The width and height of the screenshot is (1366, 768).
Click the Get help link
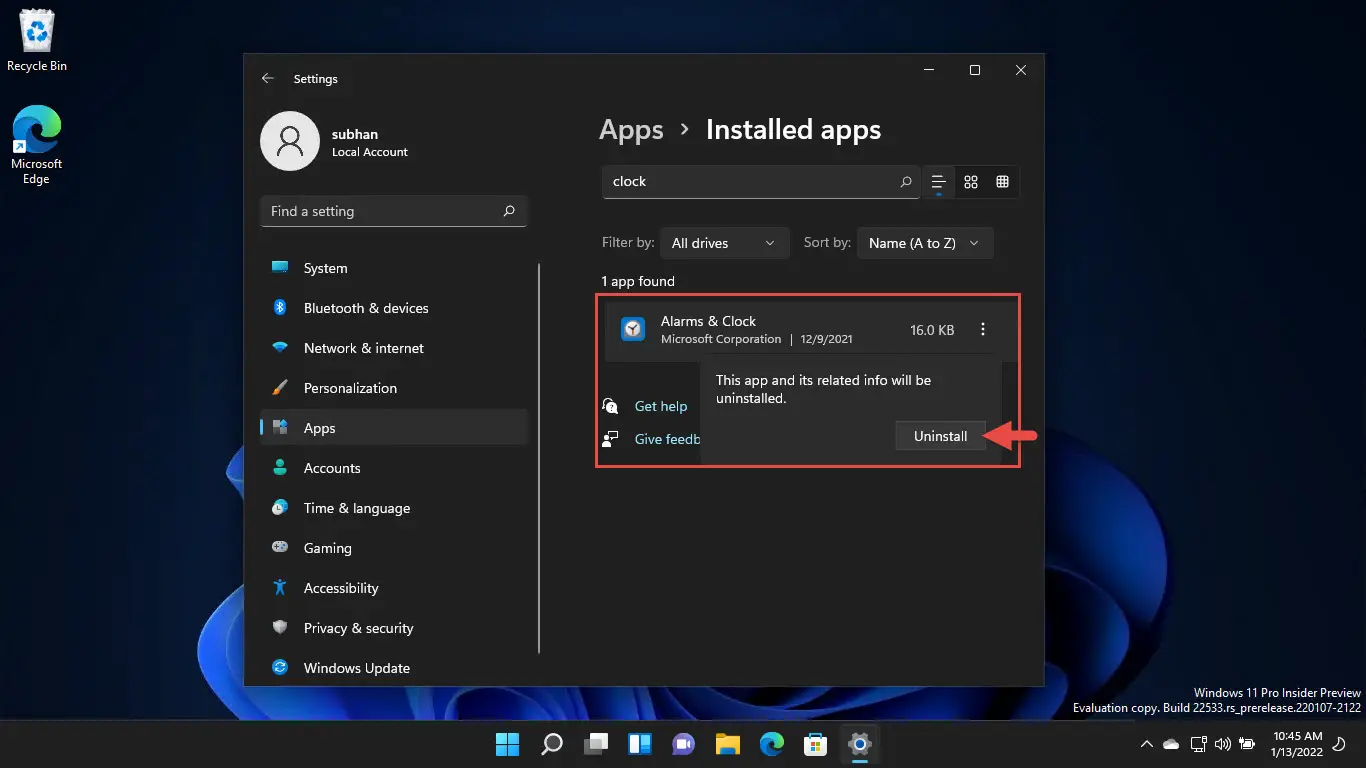click(661, 406)
